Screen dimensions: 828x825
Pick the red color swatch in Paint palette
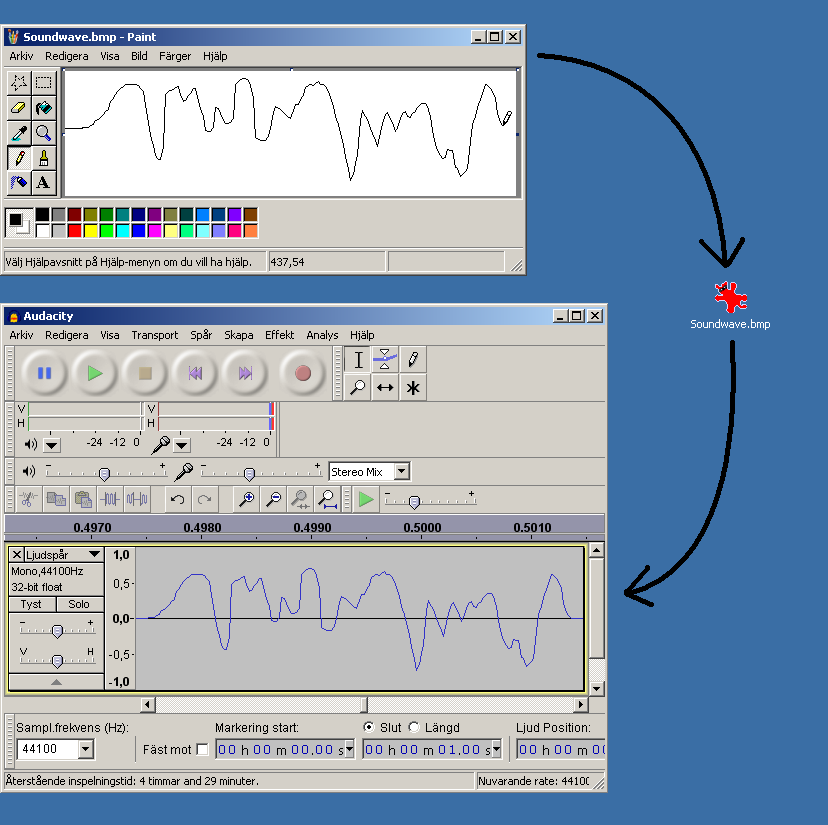[x=74, y=231]
